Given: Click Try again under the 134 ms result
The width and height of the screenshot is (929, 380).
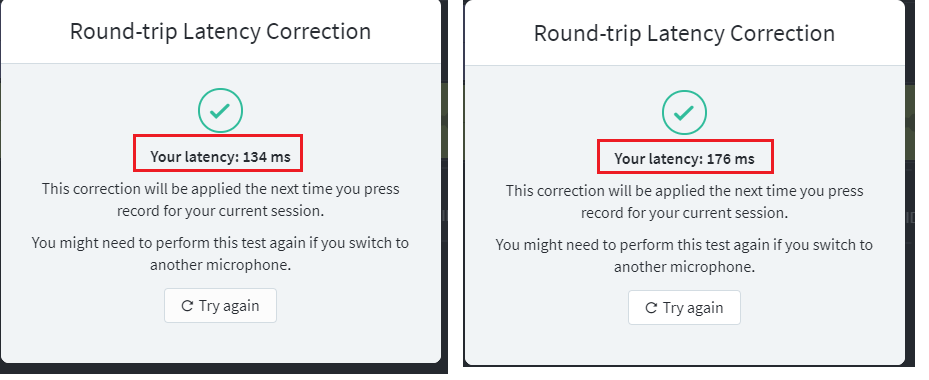Looking at the screenshot, I should [220, 305].
